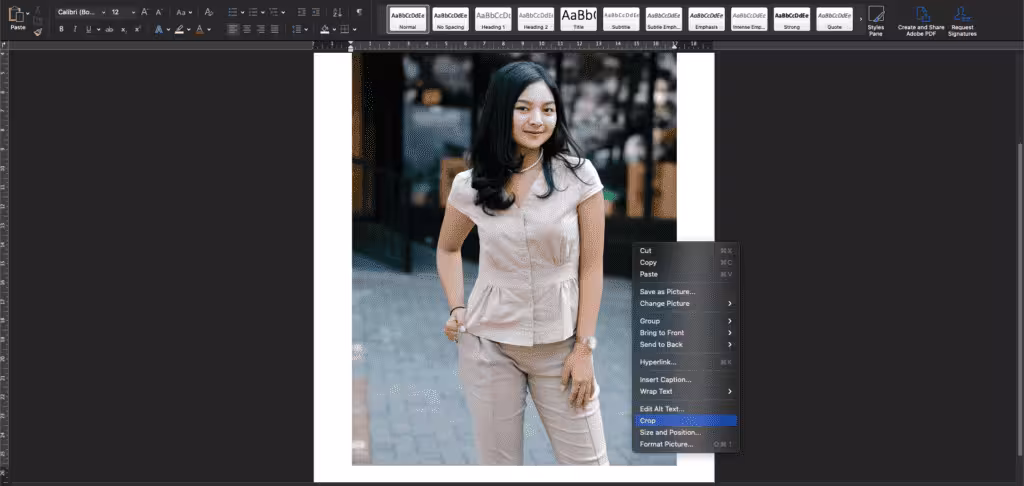Viewport: 1024px width, 486px height.
Task: Toggle Strikethrough formatting
Action: pos(109,29)
